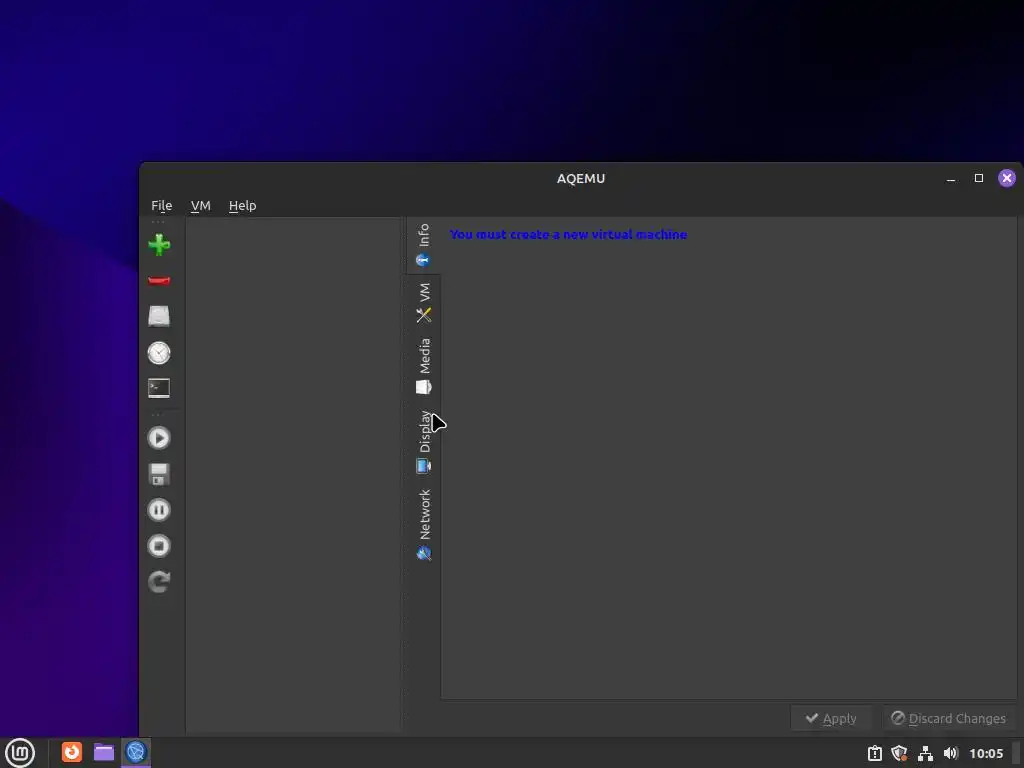Click the Apply button
The image size is (1024, 768).
(x=831, y=718)
